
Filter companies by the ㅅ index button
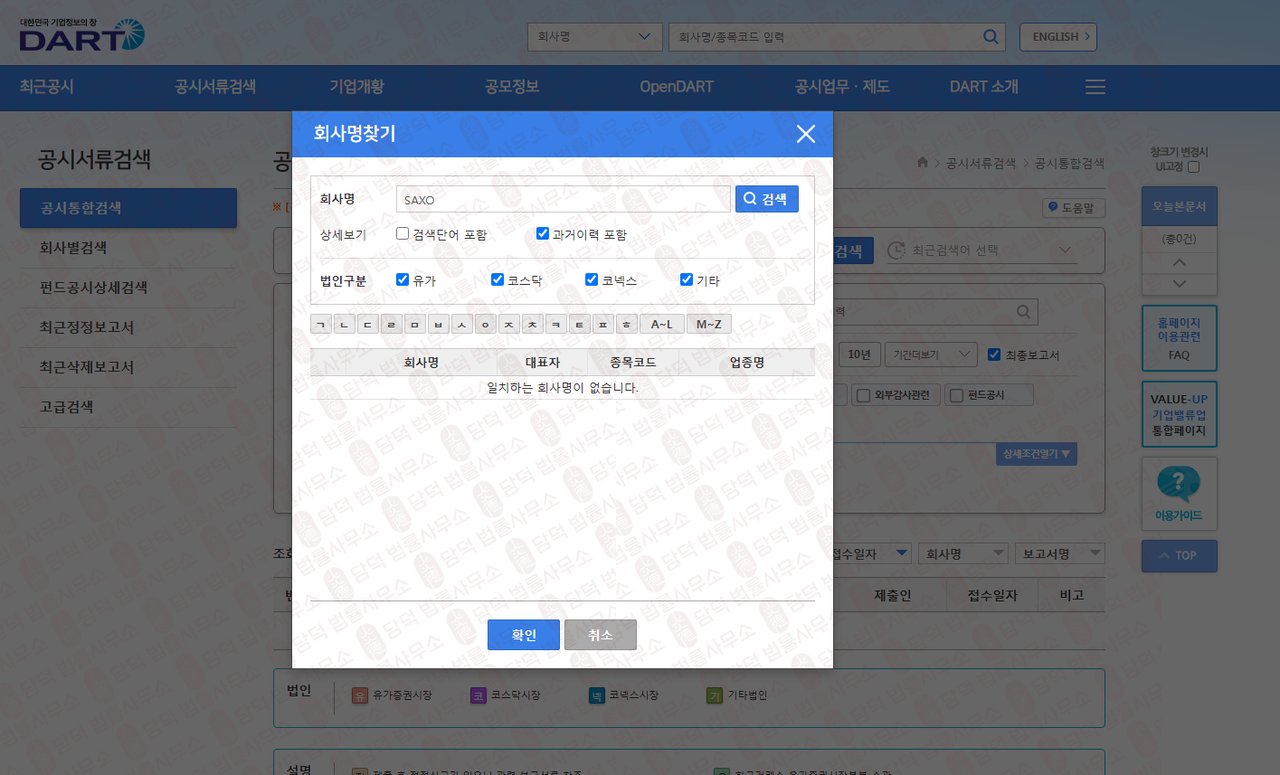pyautogui.click(x=461, y=324)
